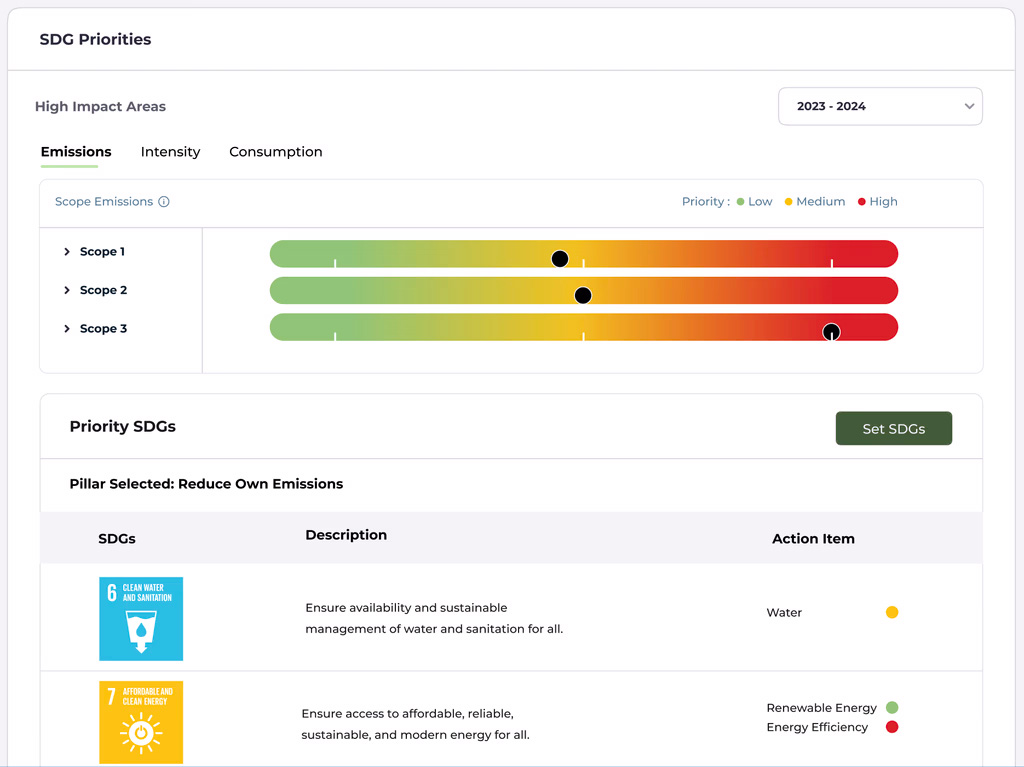Click the SDG 6 Clean Water icon
Image resolution: width=1024 pixels, height=767 pixels.
click(141, 619)
